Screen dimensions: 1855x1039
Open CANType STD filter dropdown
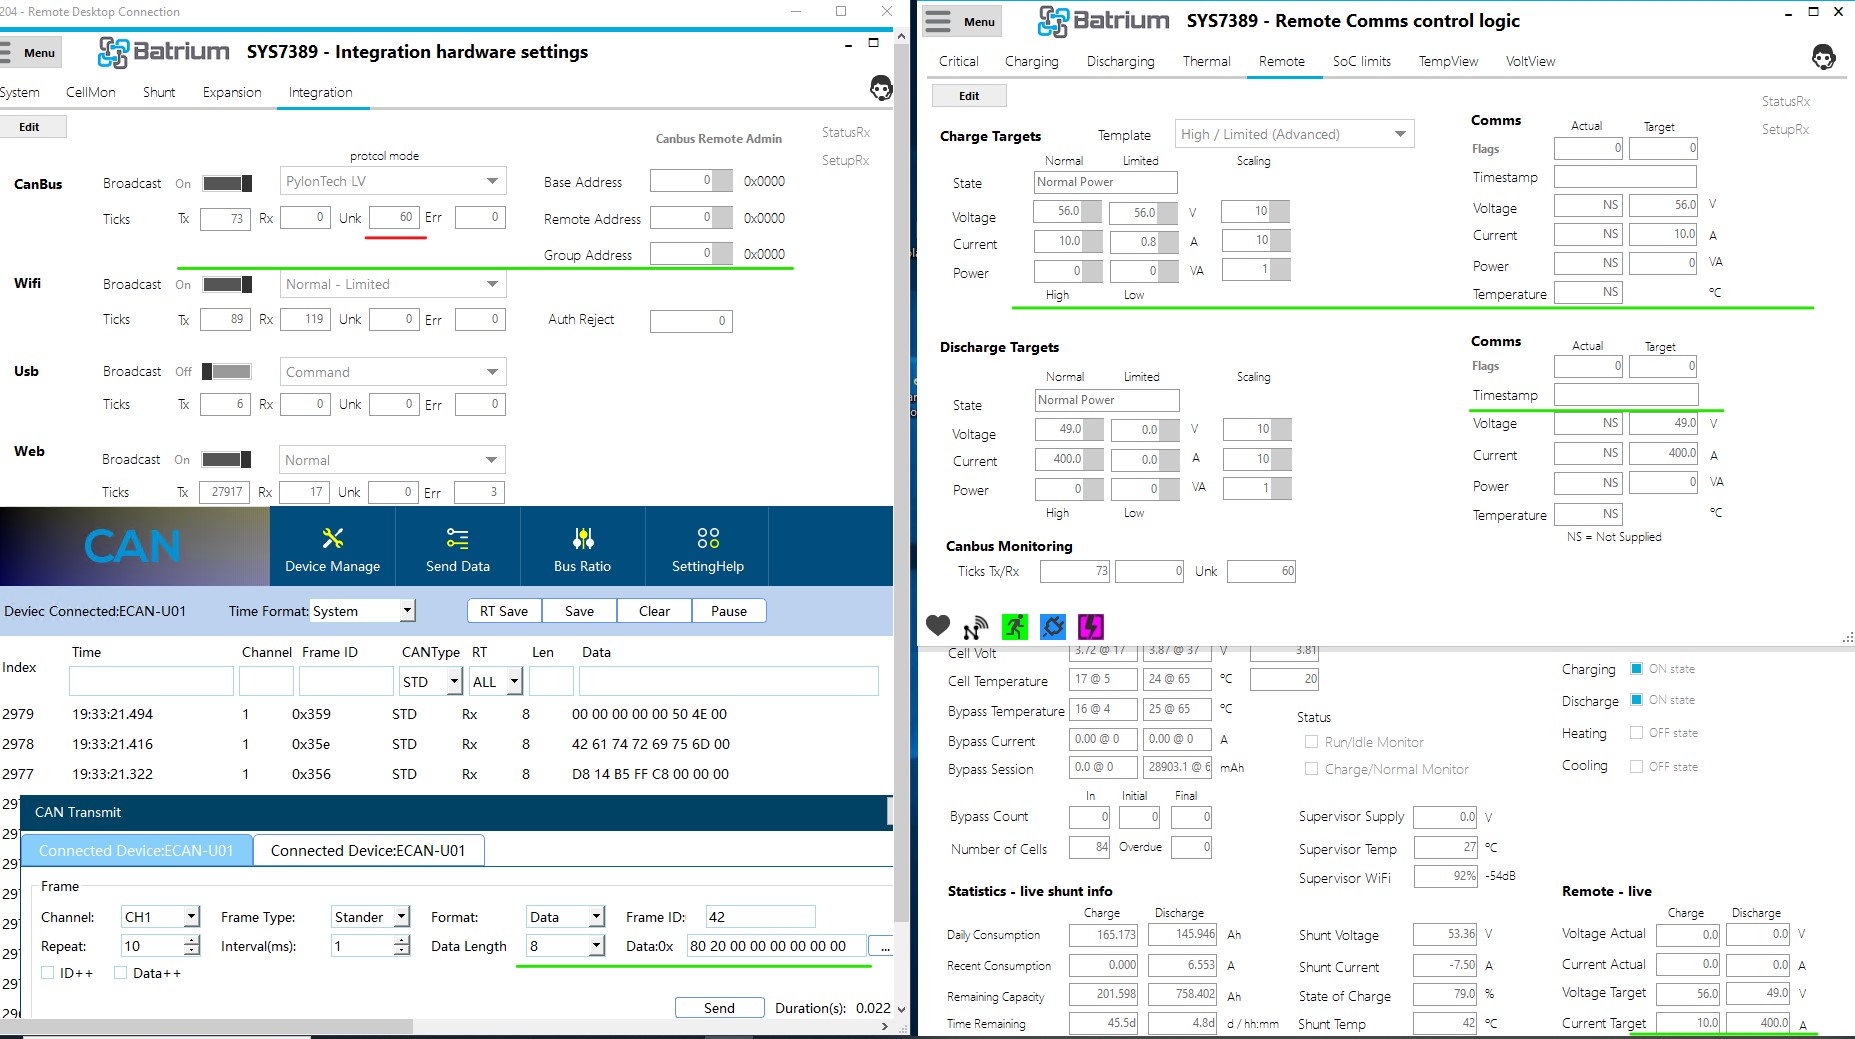point(431,682)
